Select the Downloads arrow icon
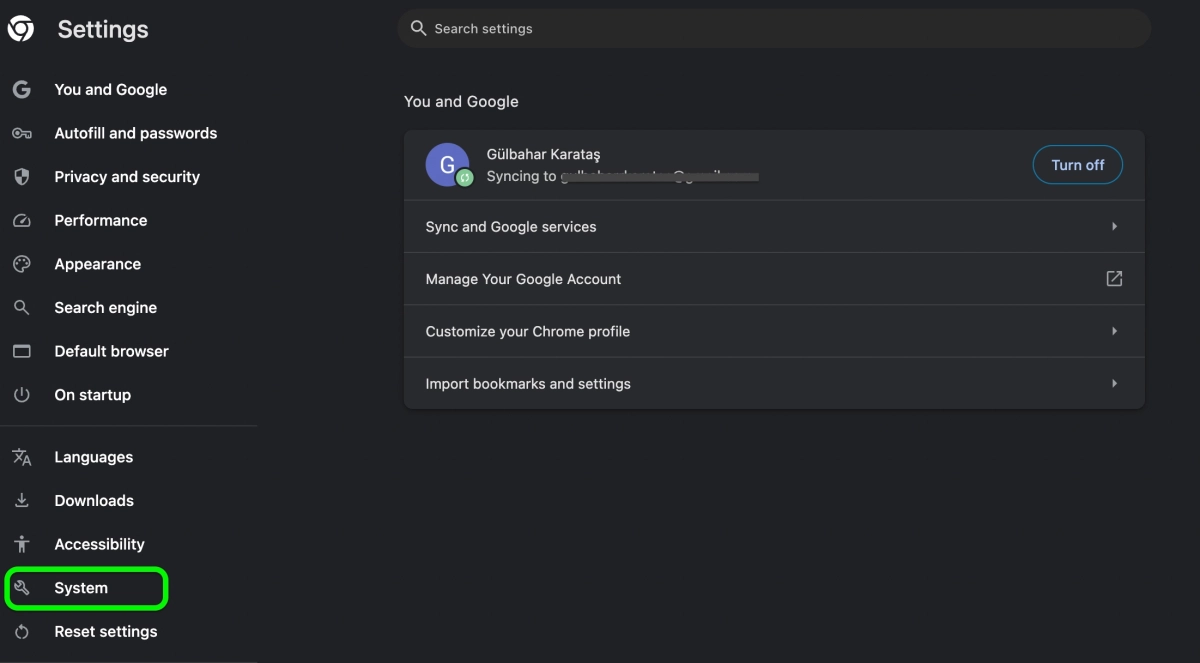 click(x=21, y=500)
